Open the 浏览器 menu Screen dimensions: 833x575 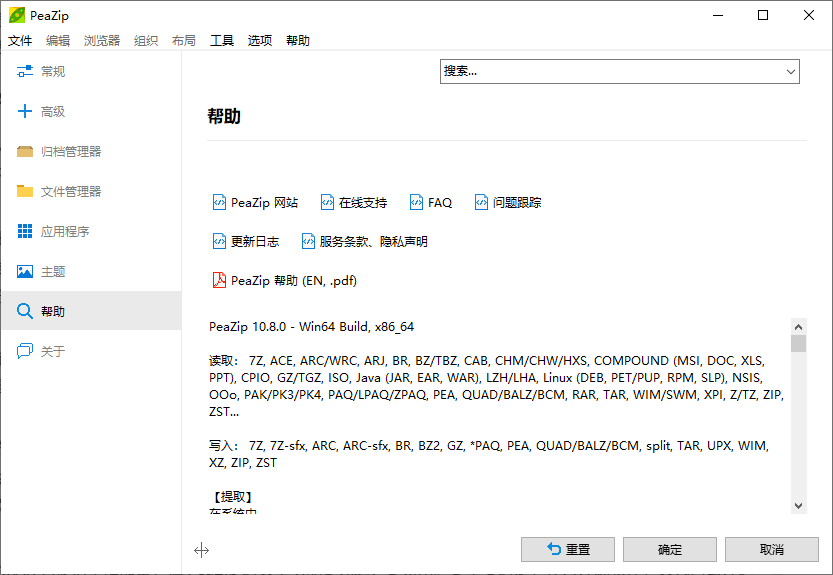coord(102,40)
